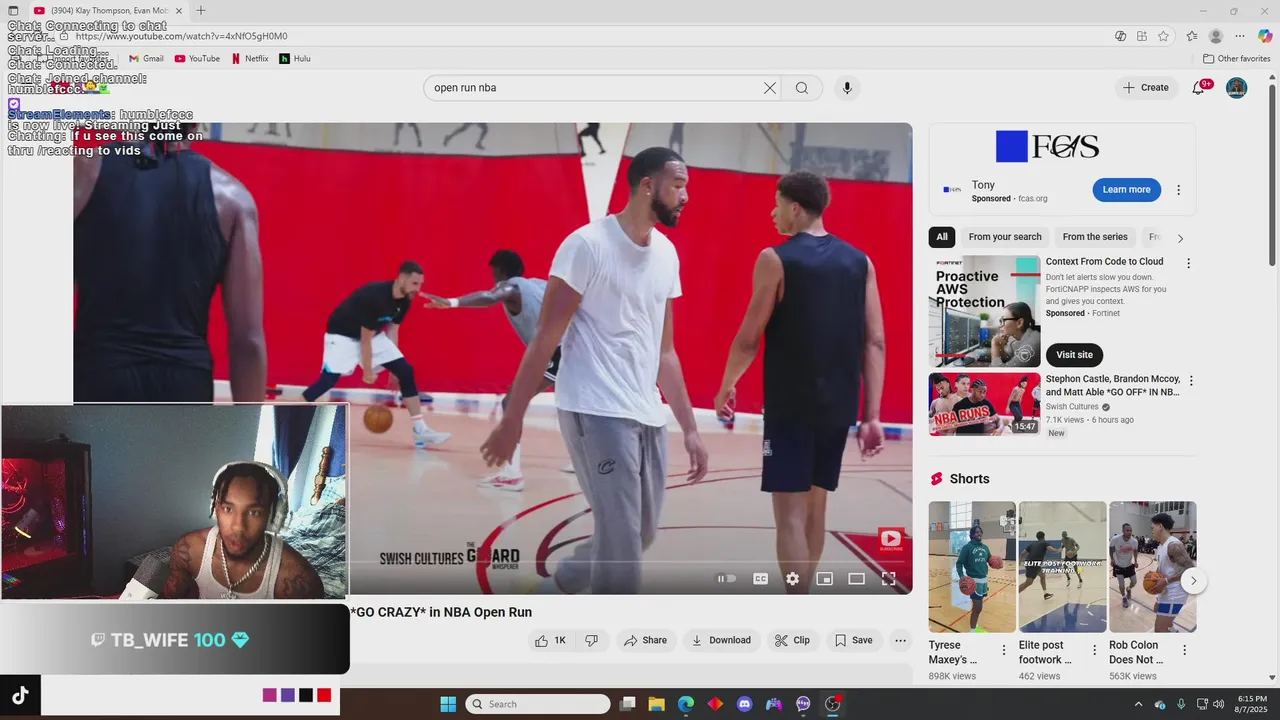
Task: Open YouTube notifications bell
Action: (1199, 88)
